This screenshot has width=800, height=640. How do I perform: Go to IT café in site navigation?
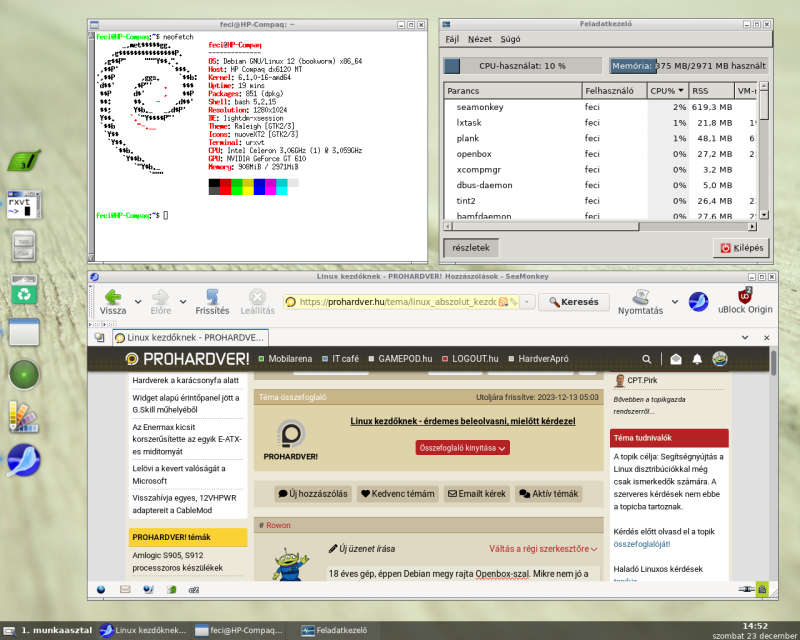(340, 359)
